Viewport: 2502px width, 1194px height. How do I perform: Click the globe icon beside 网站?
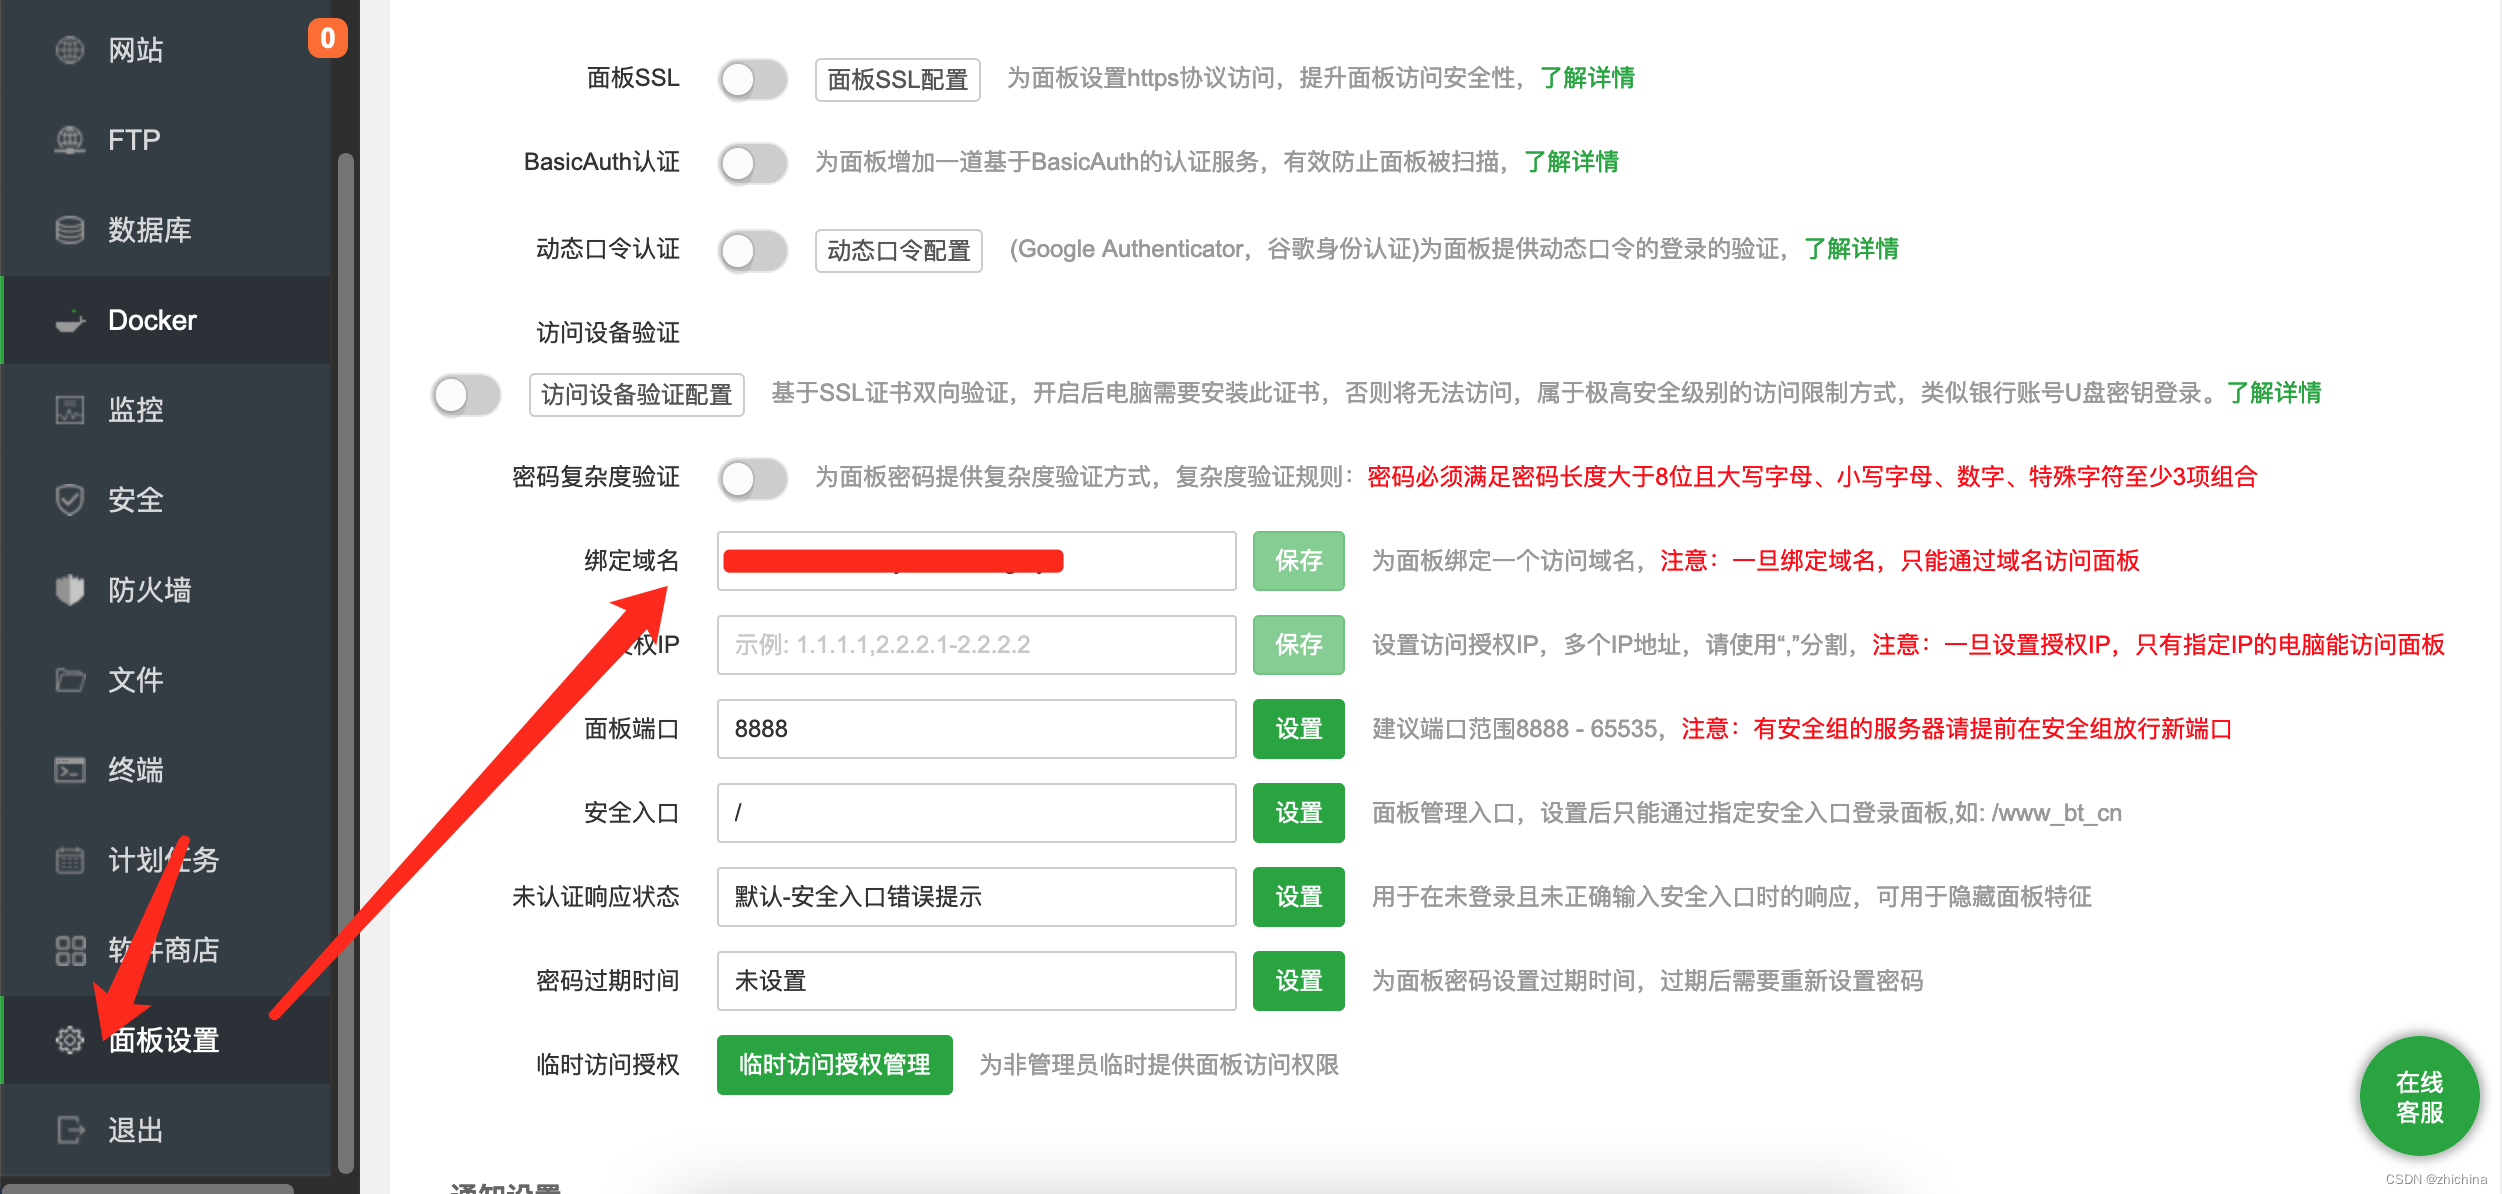[69, 50]
